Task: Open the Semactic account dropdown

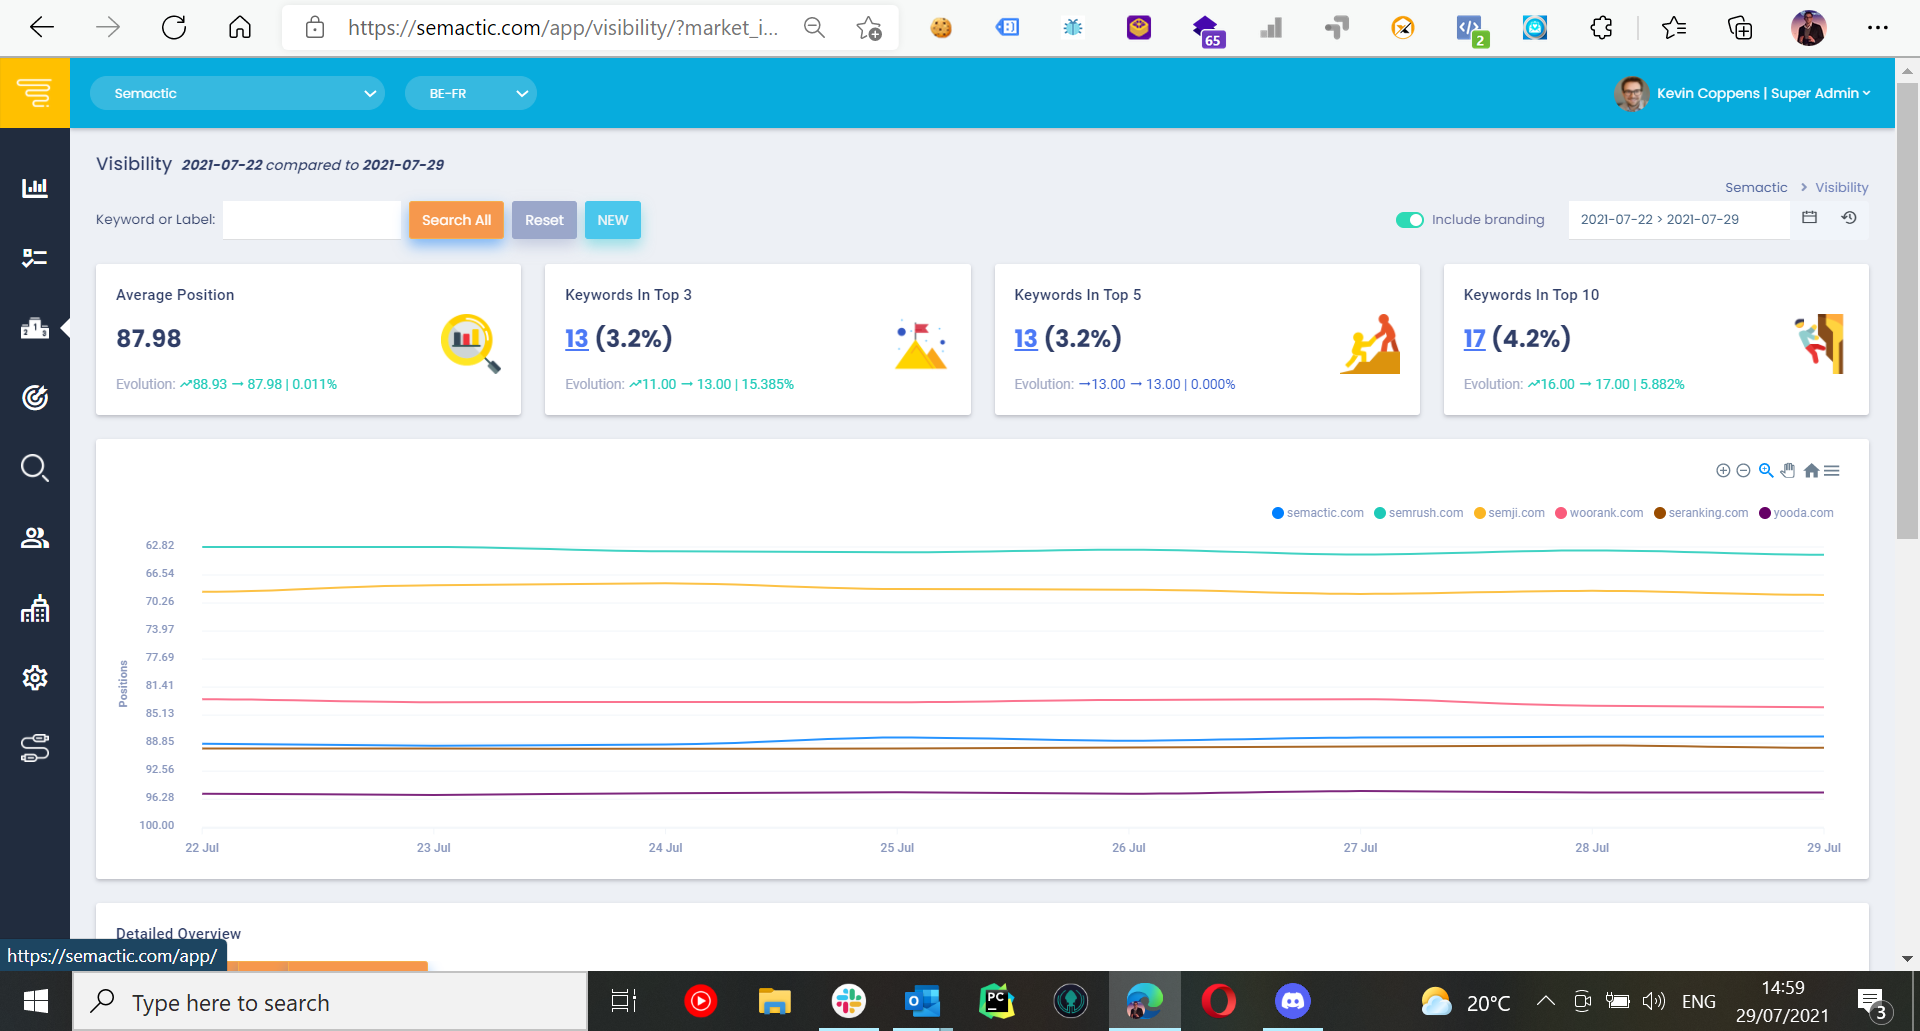Action: pos(237,92)
